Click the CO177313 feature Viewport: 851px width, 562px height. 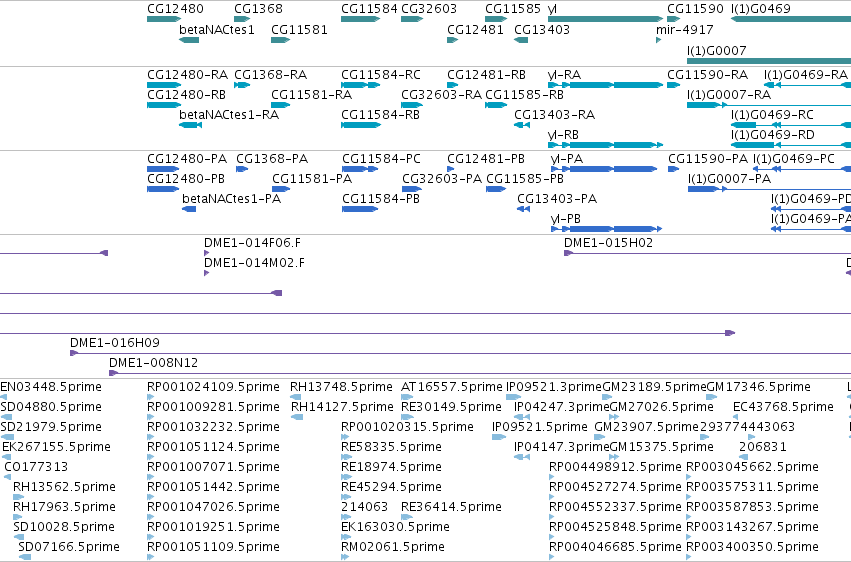click(8, 477)
